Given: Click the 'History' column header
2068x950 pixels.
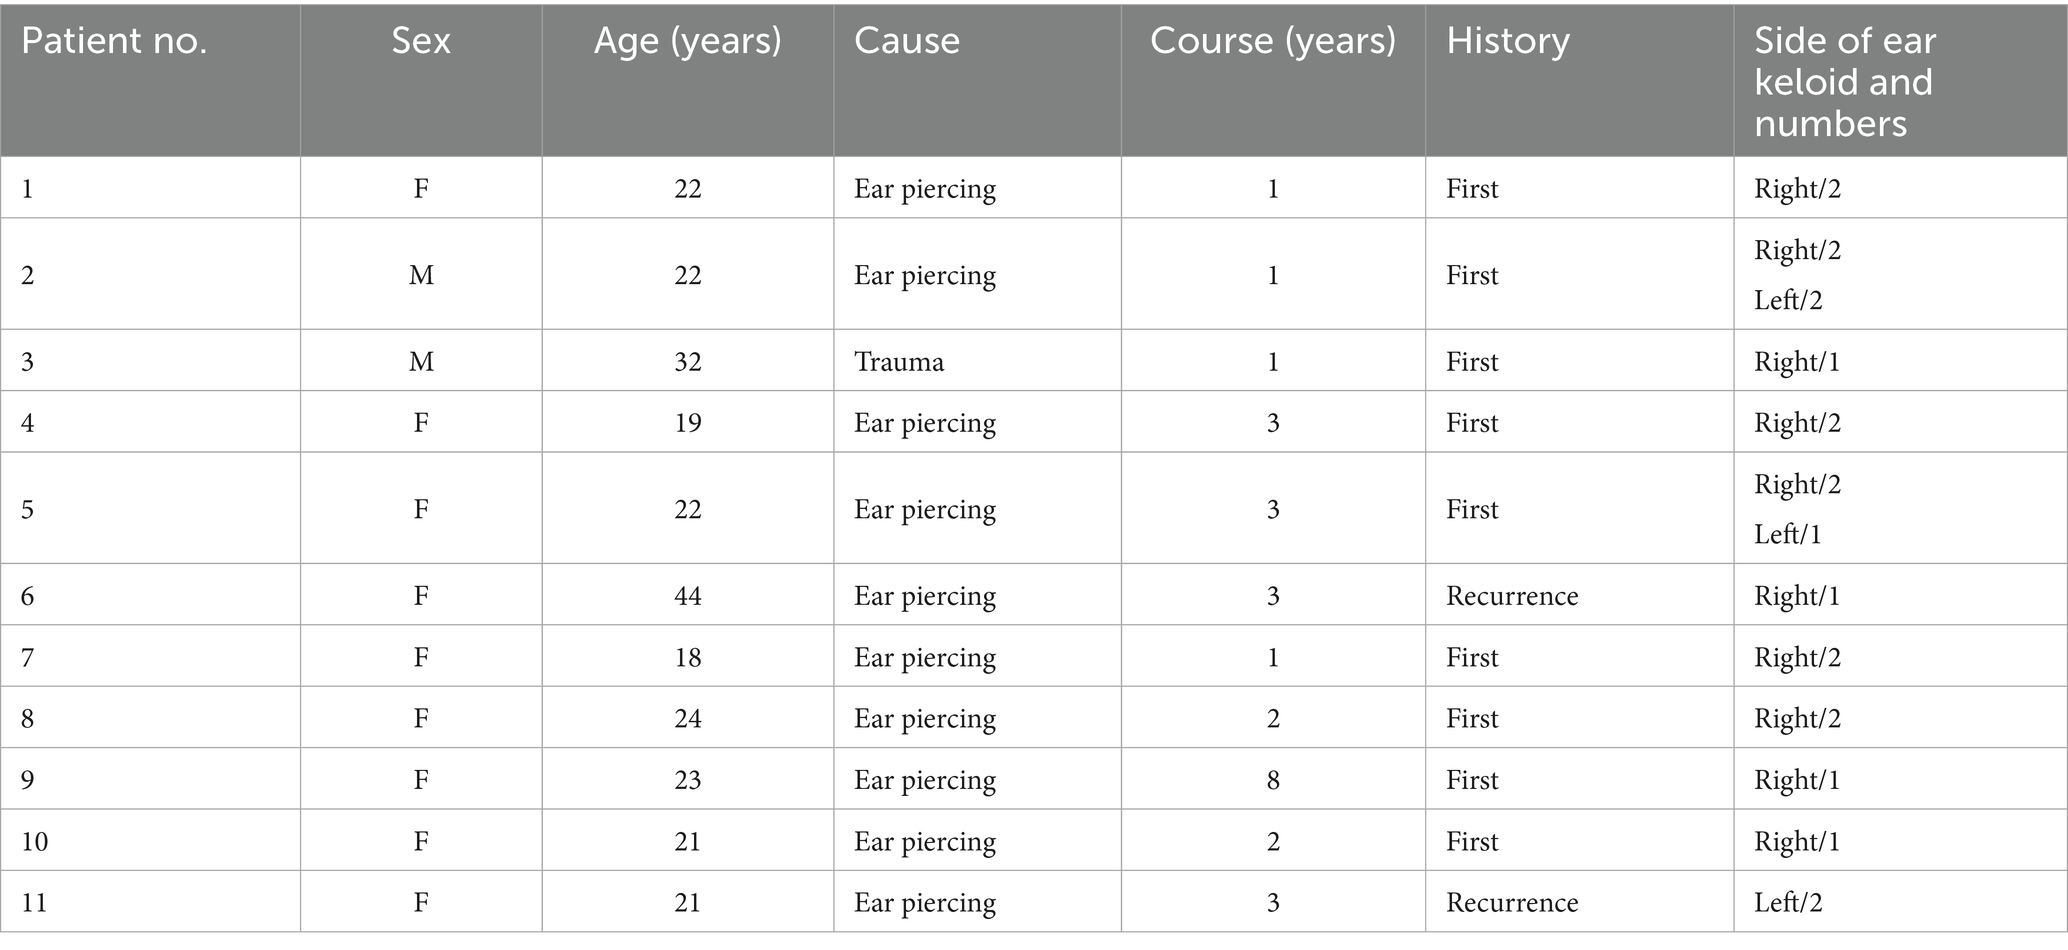Looking at the screenshot, I should (x=1508, y=42).
